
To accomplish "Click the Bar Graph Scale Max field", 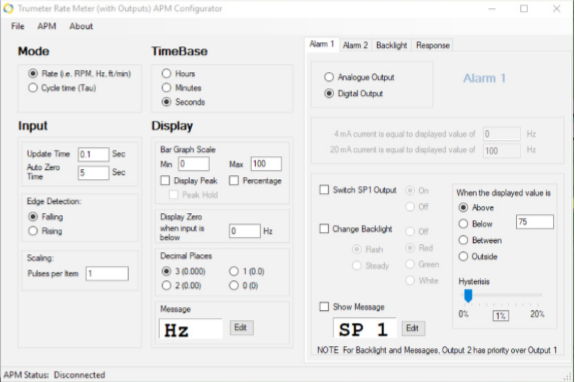I will 266,164.
